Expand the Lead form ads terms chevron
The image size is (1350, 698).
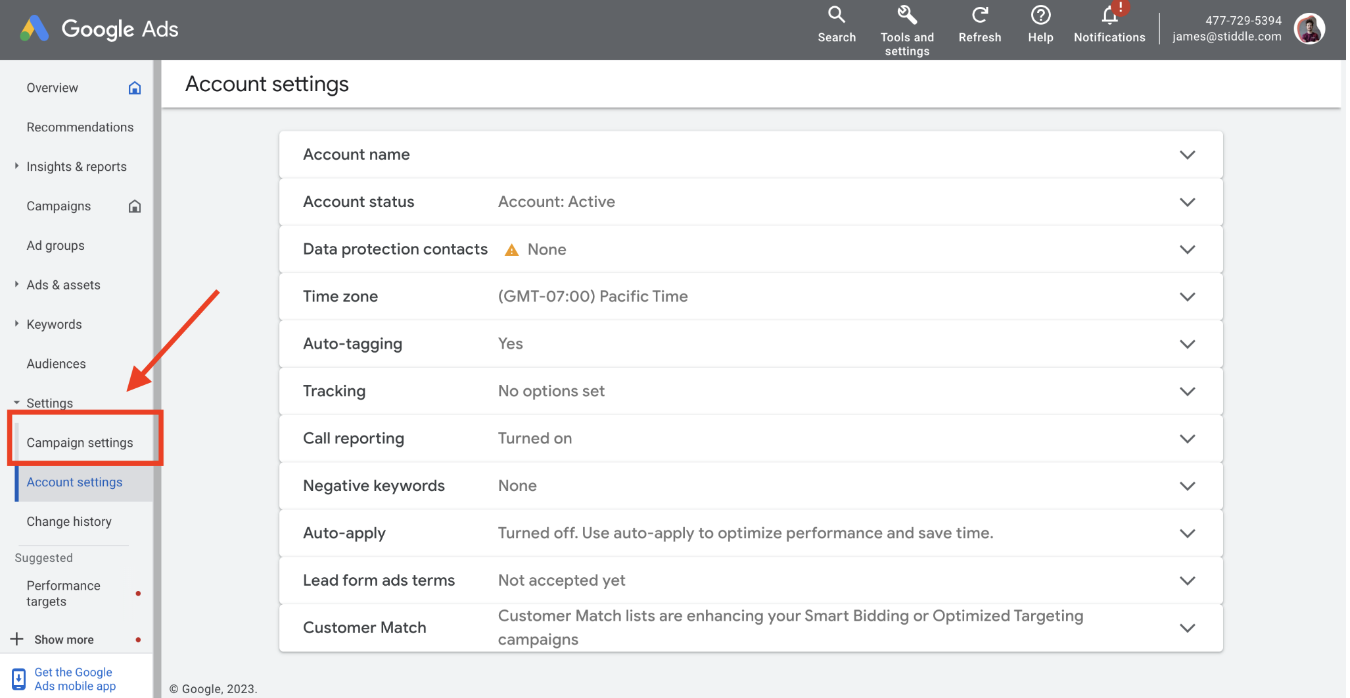(1187, 581)
